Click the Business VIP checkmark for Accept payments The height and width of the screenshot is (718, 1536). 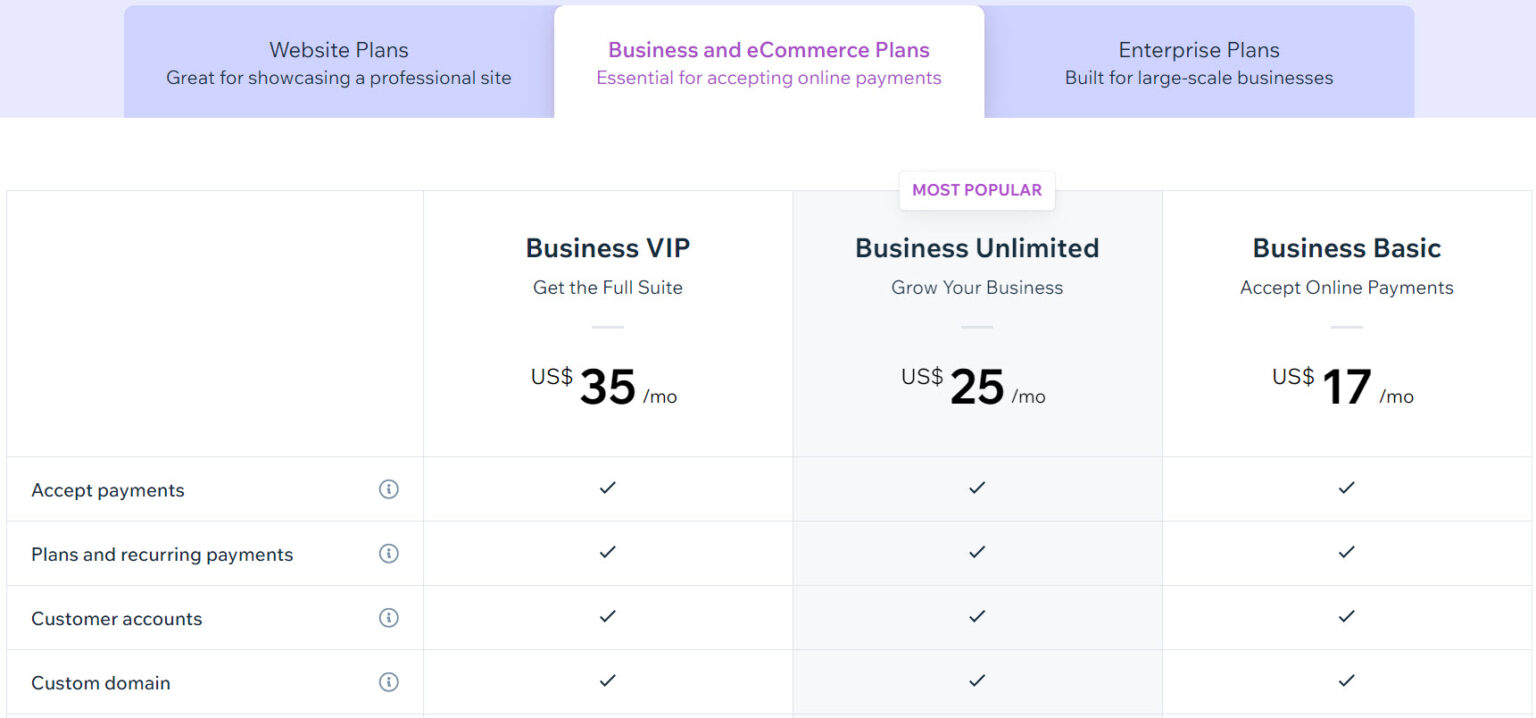pos(607,488)
